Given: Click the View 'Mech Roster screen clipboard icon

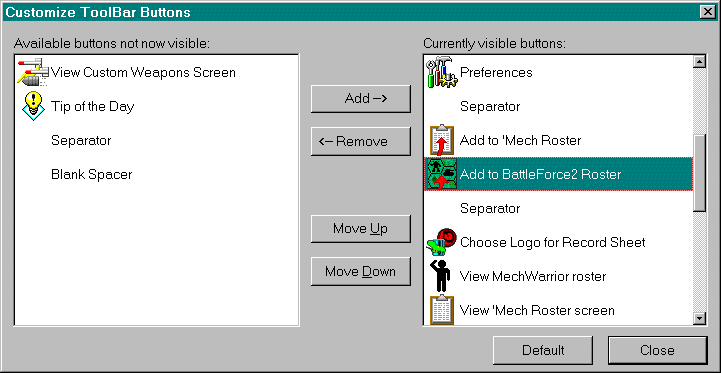Looking at the screenshot, I should (x=442, y=310).
